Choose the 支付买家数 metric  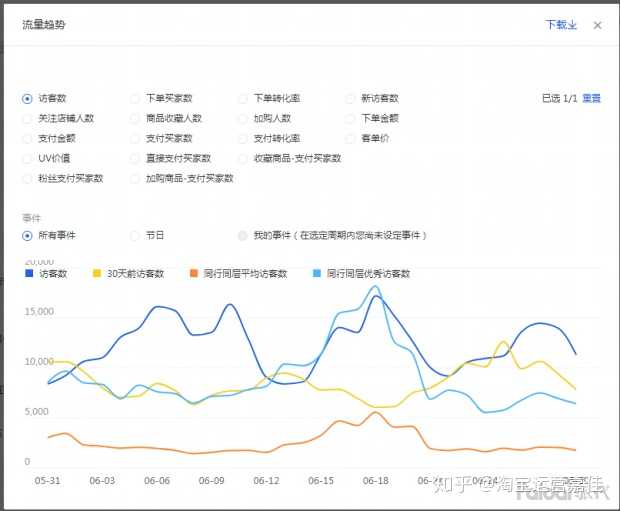pyautogui.click(x=135, y=138)
